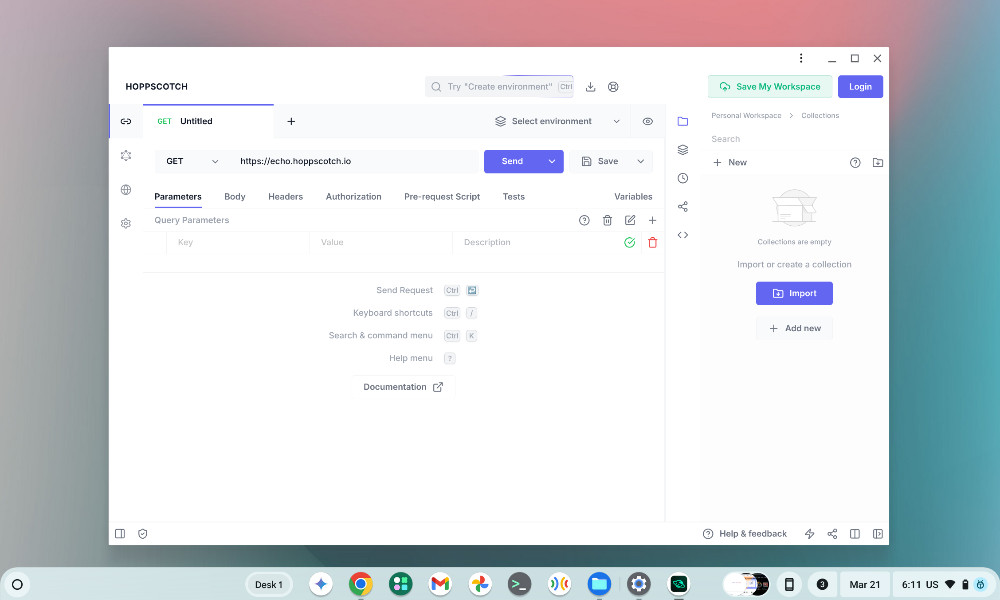The width and height of the screenshot is (1000, 600).
Task: Click the support lifebuoy icon in header
Action: click(x=613, y=87)
